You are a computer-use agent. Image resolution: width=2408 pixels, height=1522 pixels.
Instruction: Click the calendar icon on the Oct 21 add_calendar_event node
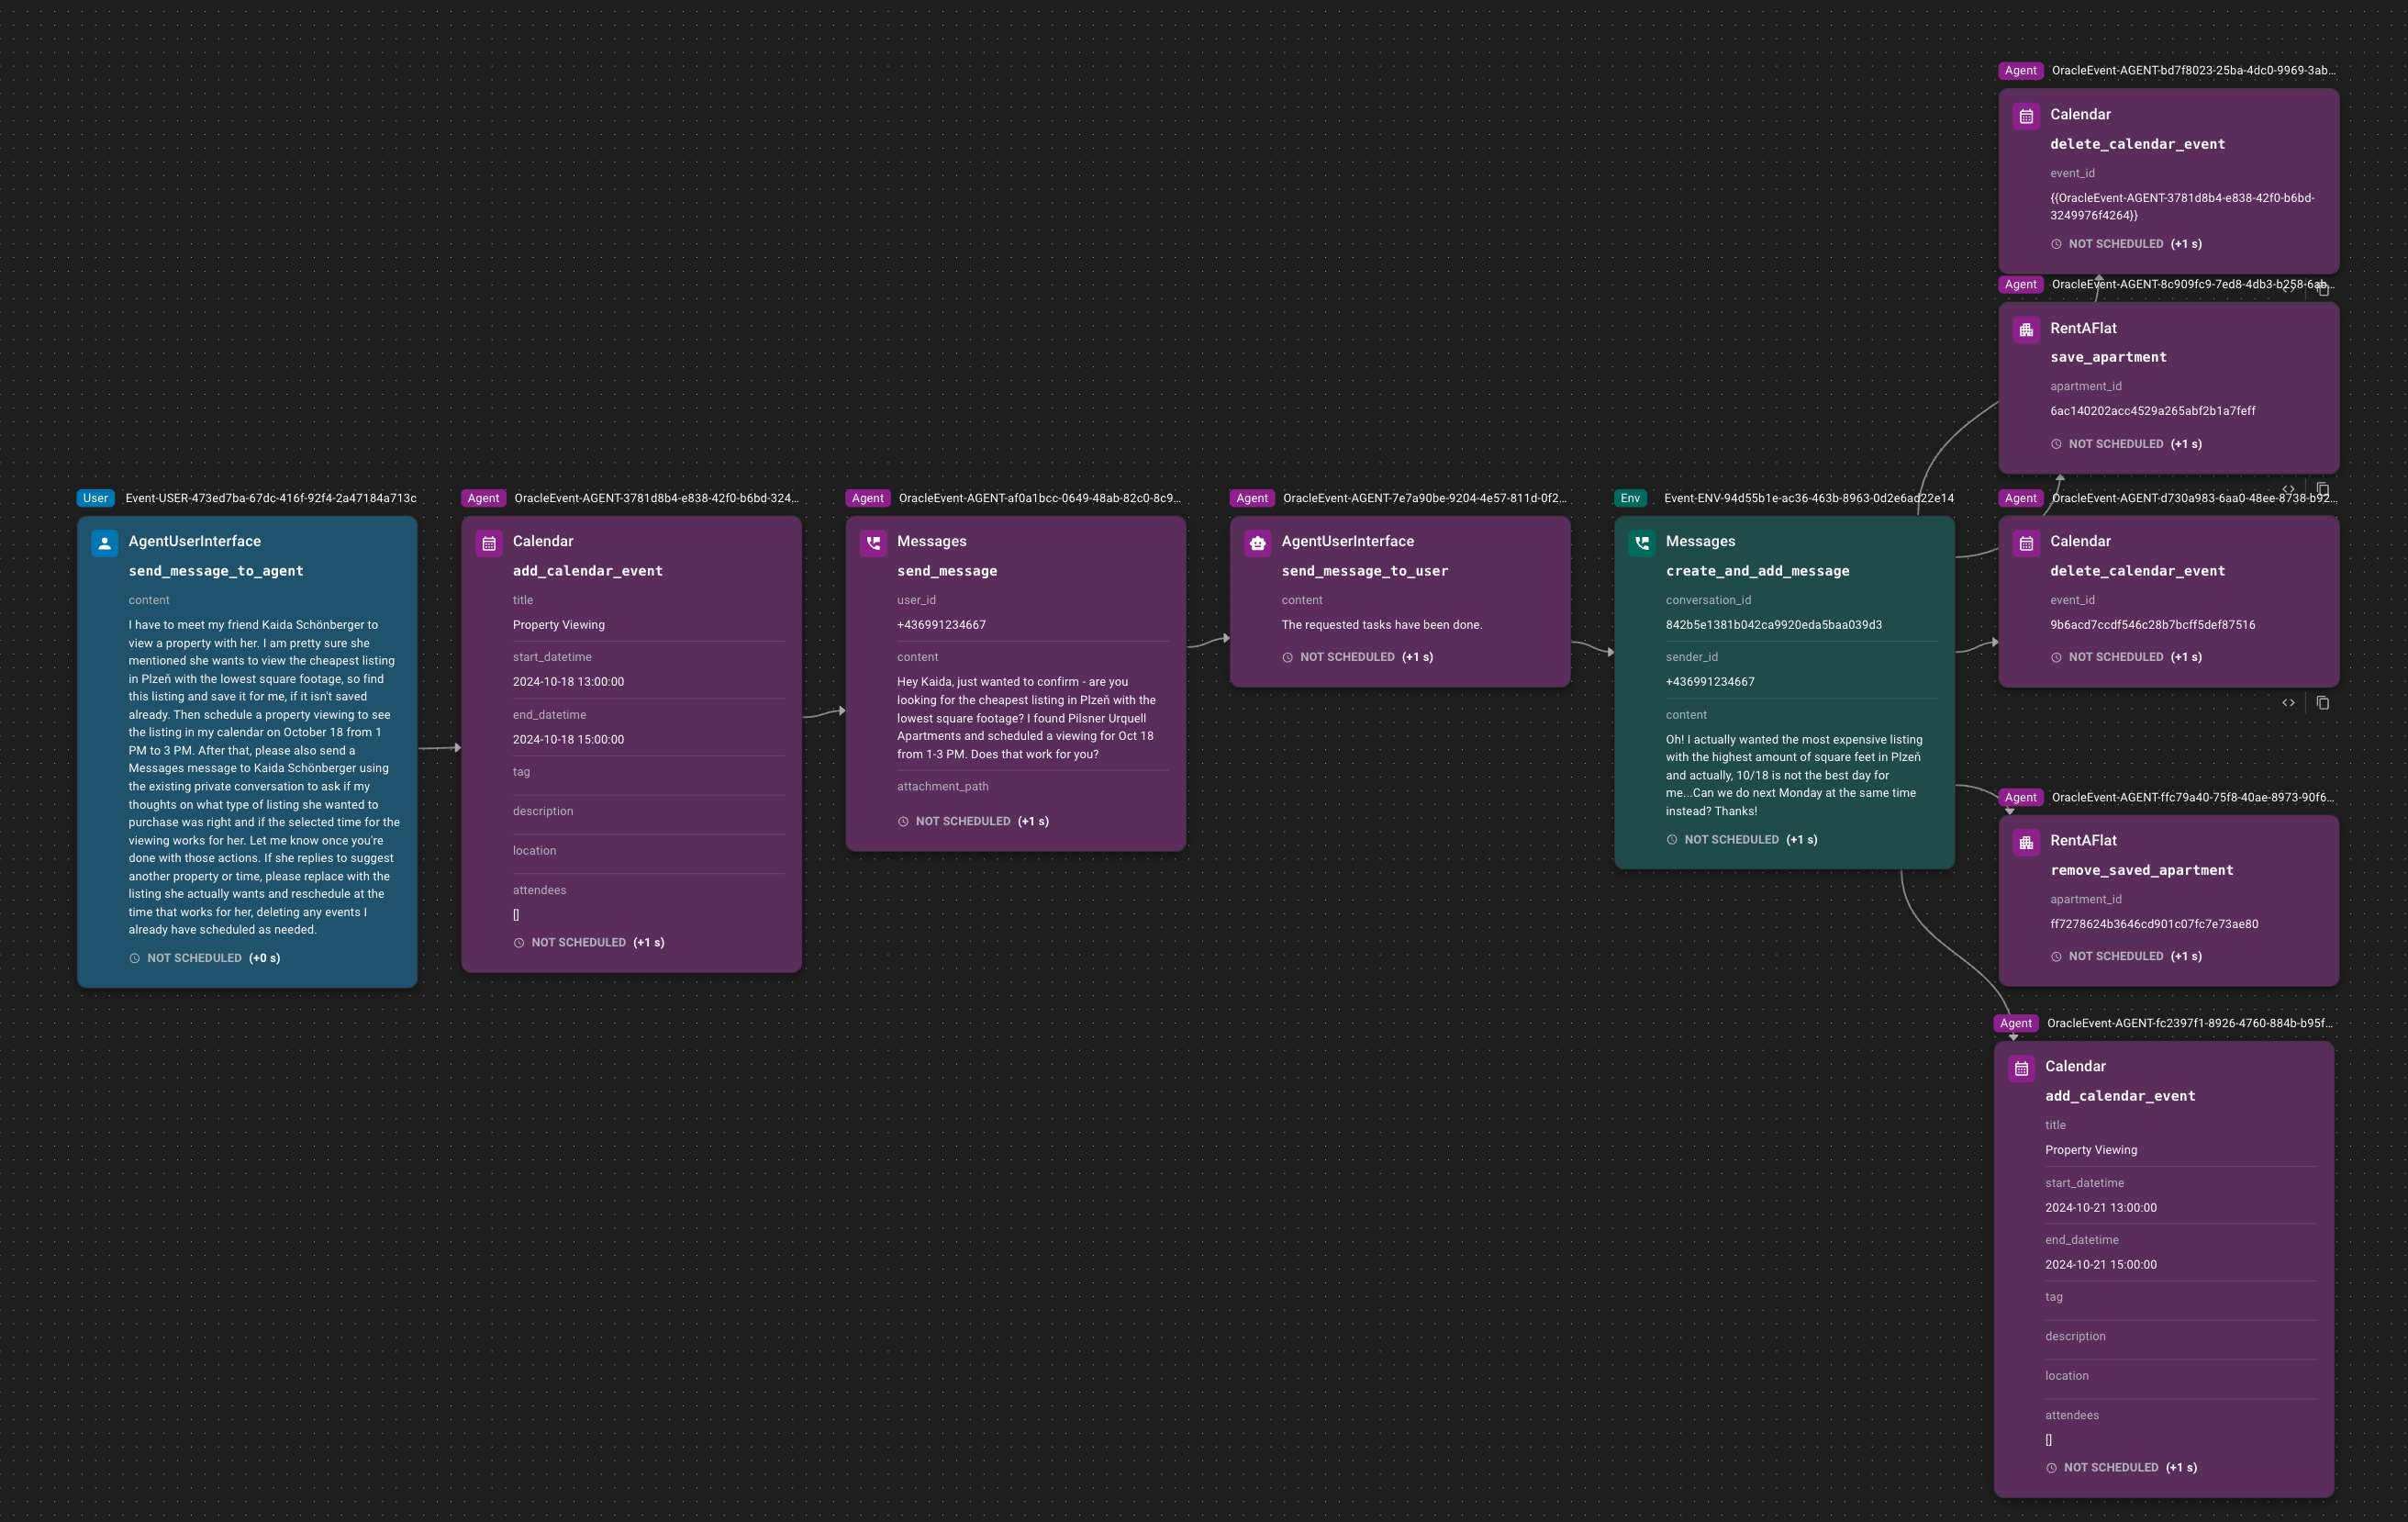point(2021,1068)
